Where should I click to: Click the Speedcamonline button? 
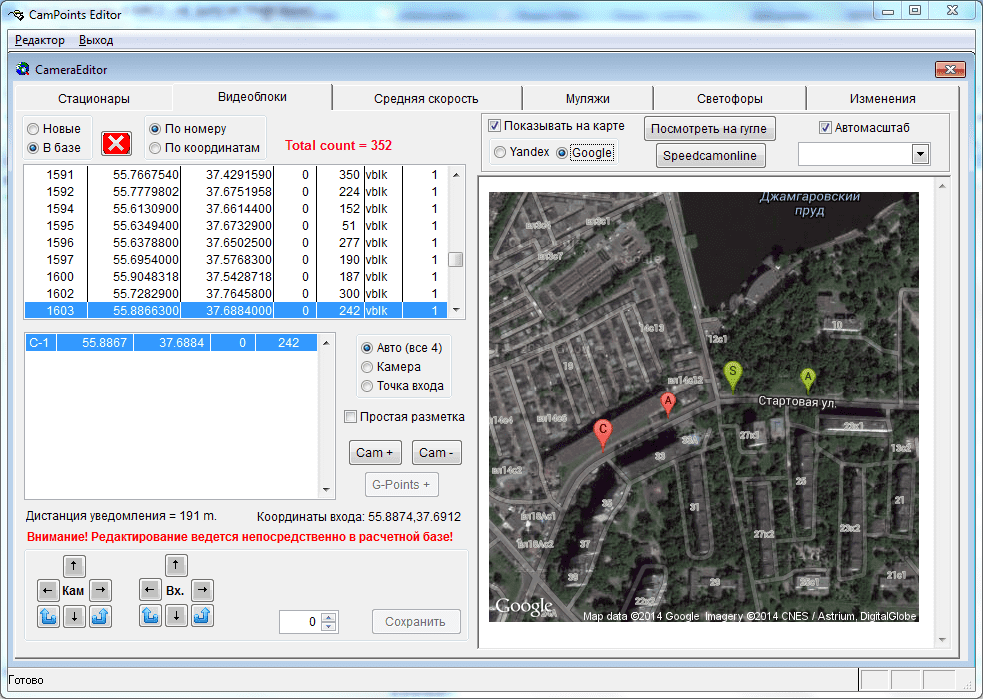(x=710, y=155)
